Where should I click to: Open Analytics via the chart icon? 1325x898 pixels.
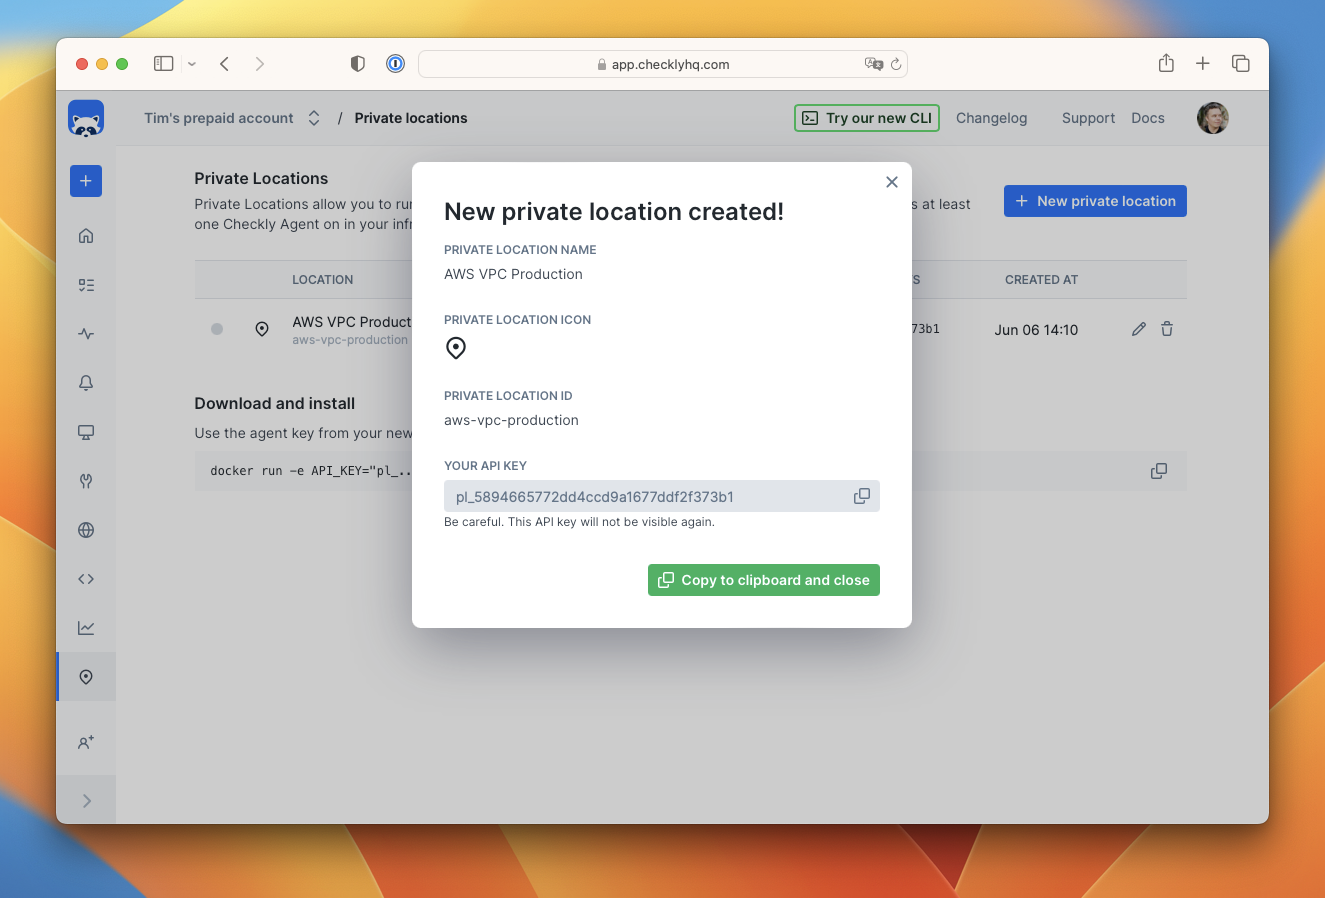point(86,627)
